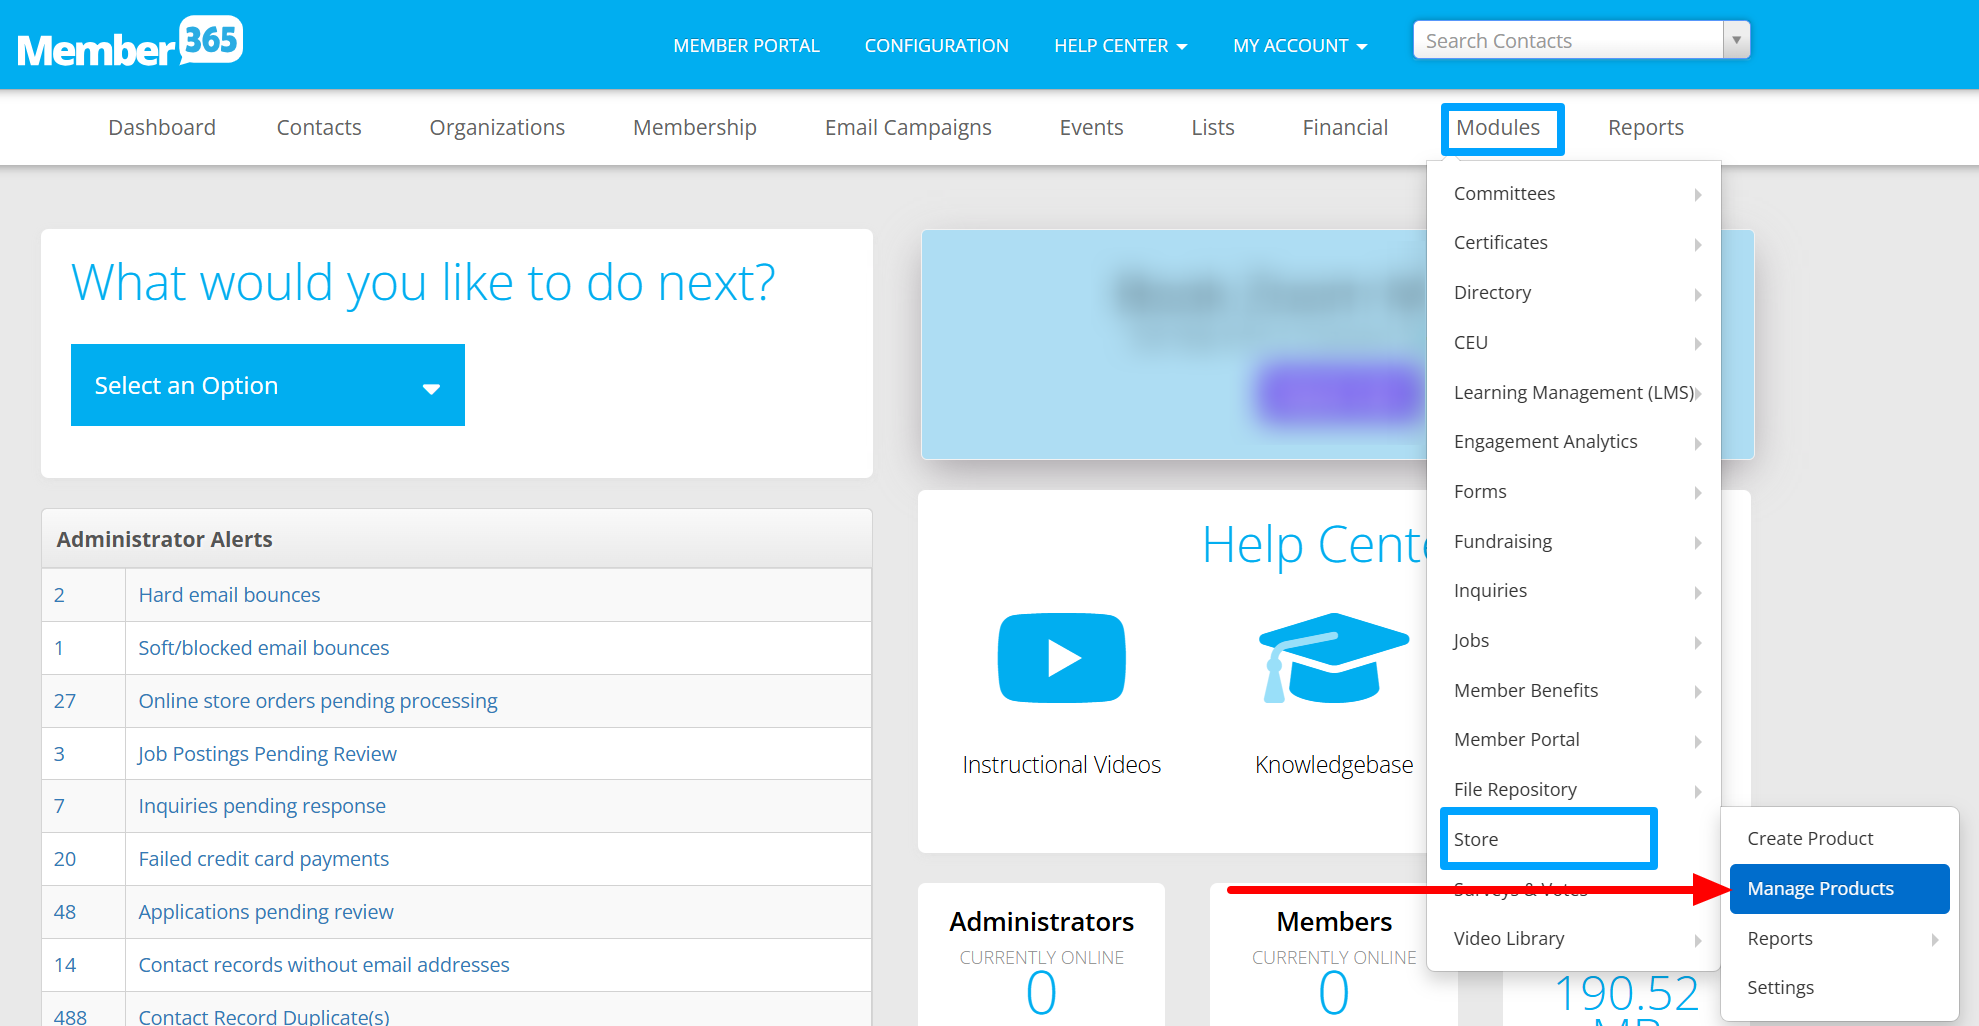Open Job Postings Pending Review alert
Viewport: 1979px width, 1026px height.
[267, 754]
